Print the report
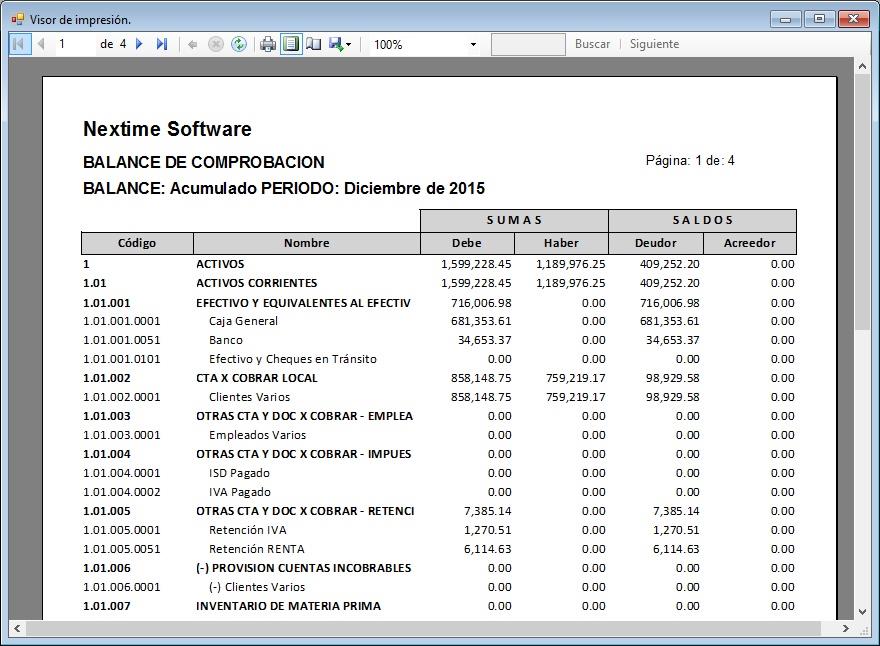The width and height of the screenshot is (880, 646). [x=268, y=44]
